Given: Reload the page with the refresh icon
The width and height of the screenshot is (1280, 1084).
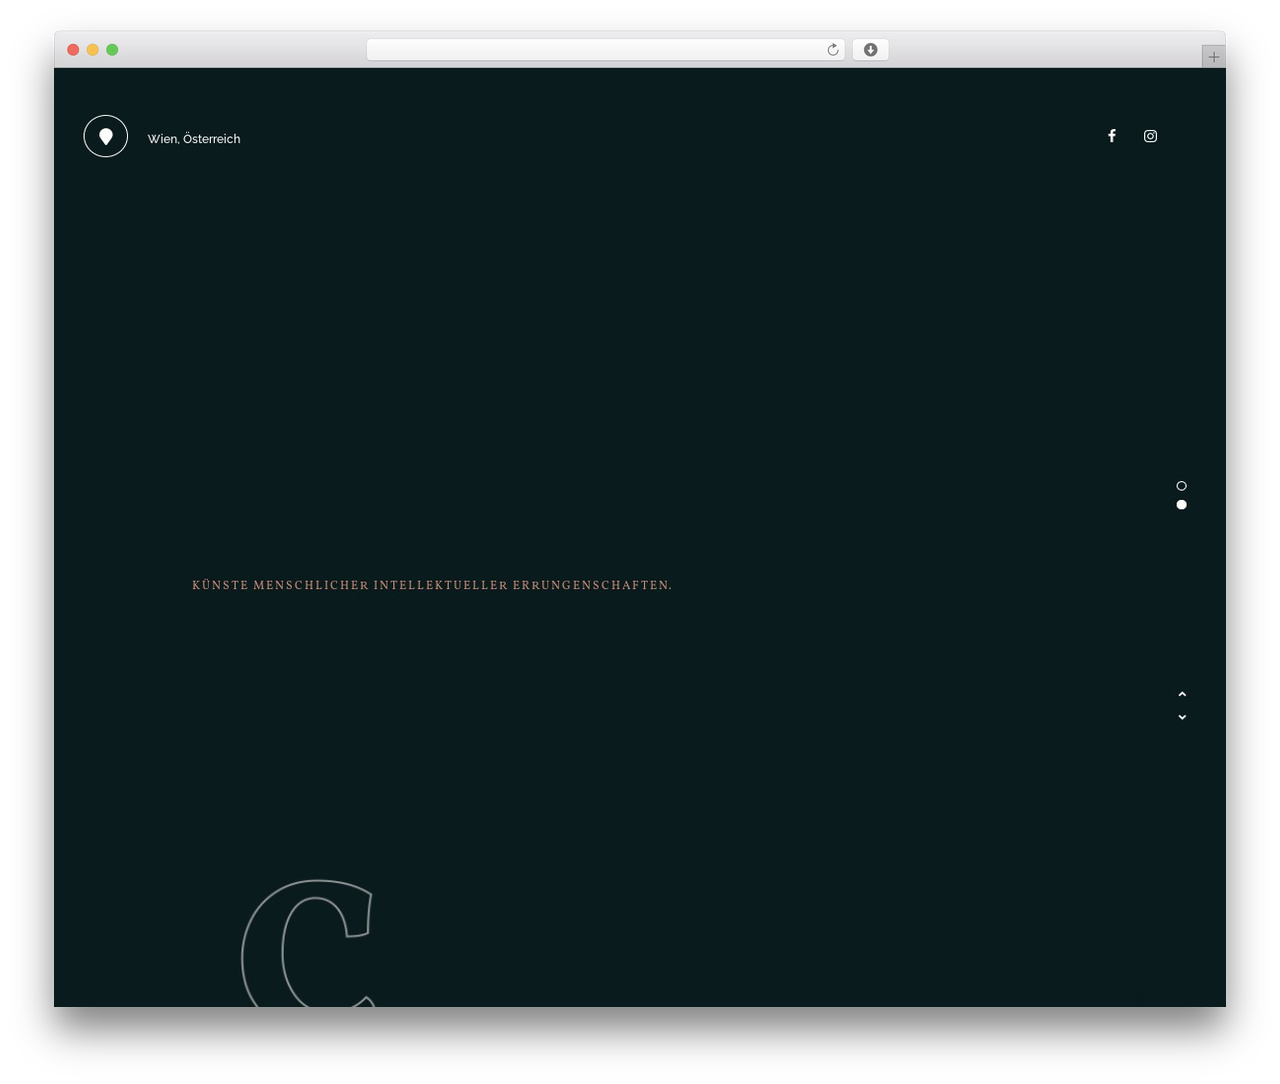Looking at the screenshot, I should pyautogui.click(x=832, y=50).
